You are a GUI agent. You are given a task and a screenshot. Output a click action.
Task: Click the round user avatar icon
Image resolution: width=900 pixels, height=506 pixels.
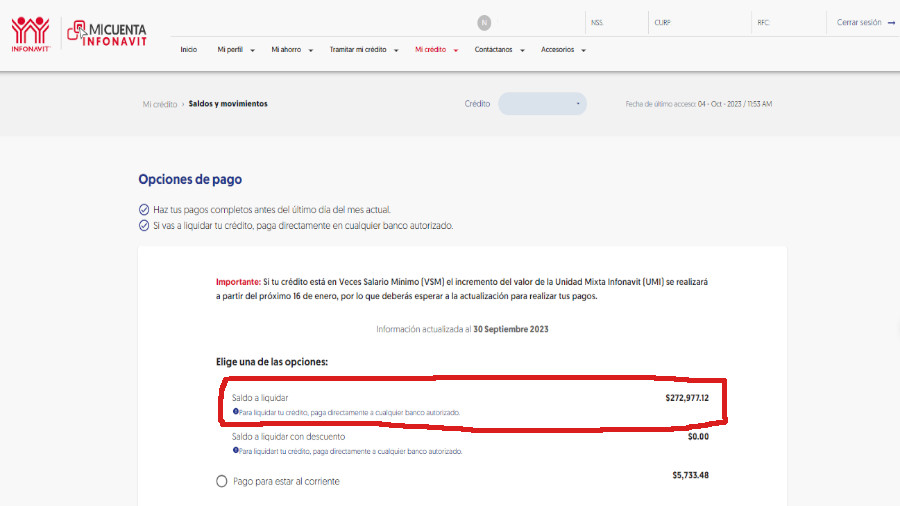pos(484,22)
